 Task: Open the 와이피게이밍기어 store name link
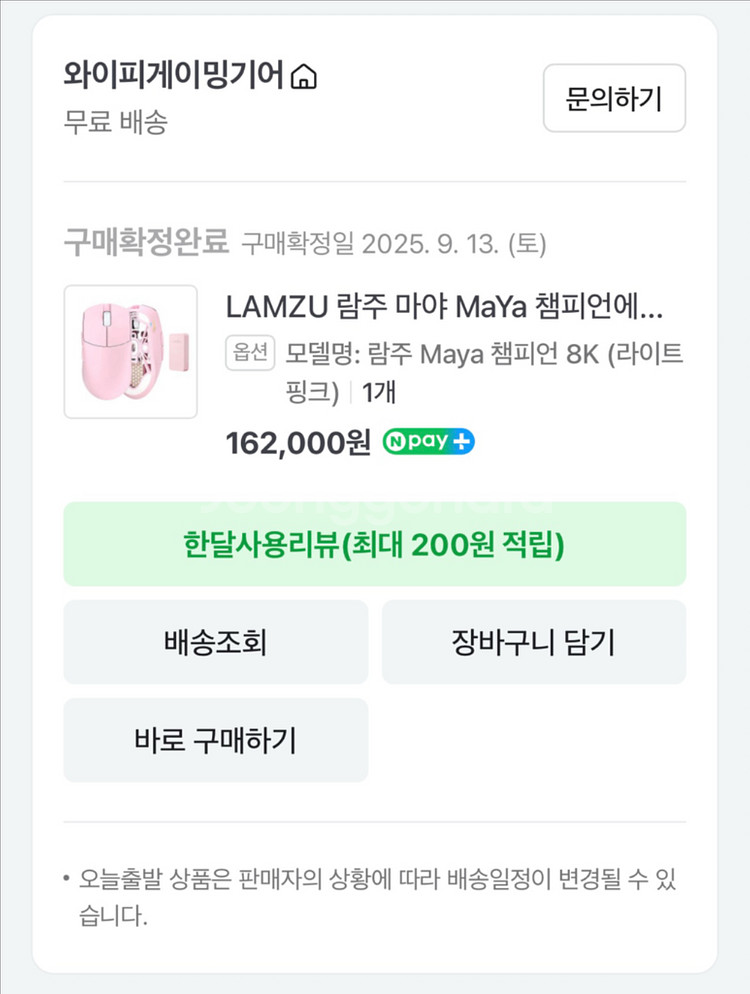[174, 76]
